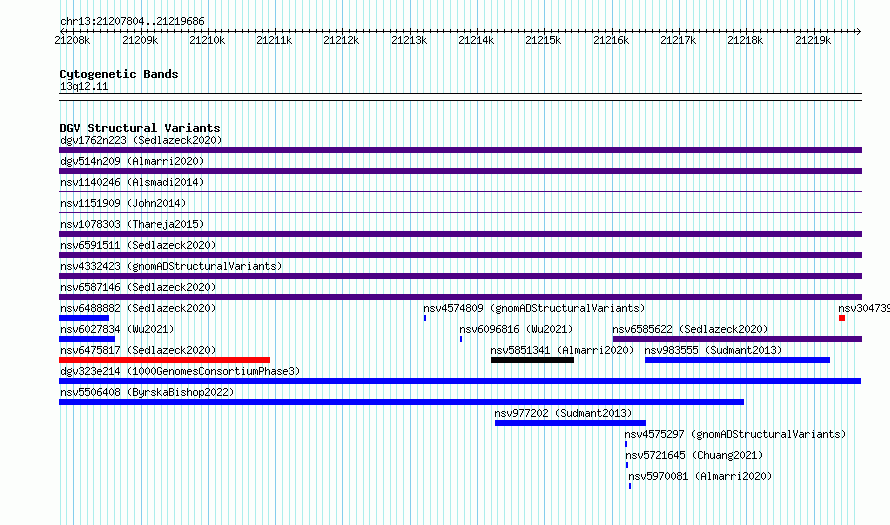Viewport: 890px width, 525px height.
Task: Click the blue dgv323e214 variant bar
Action: click(460, 381)
